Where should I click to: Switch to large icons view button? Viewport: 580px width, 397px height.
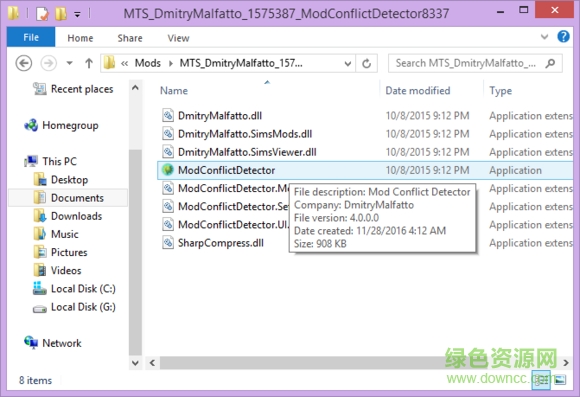click(x=560, y=380)
